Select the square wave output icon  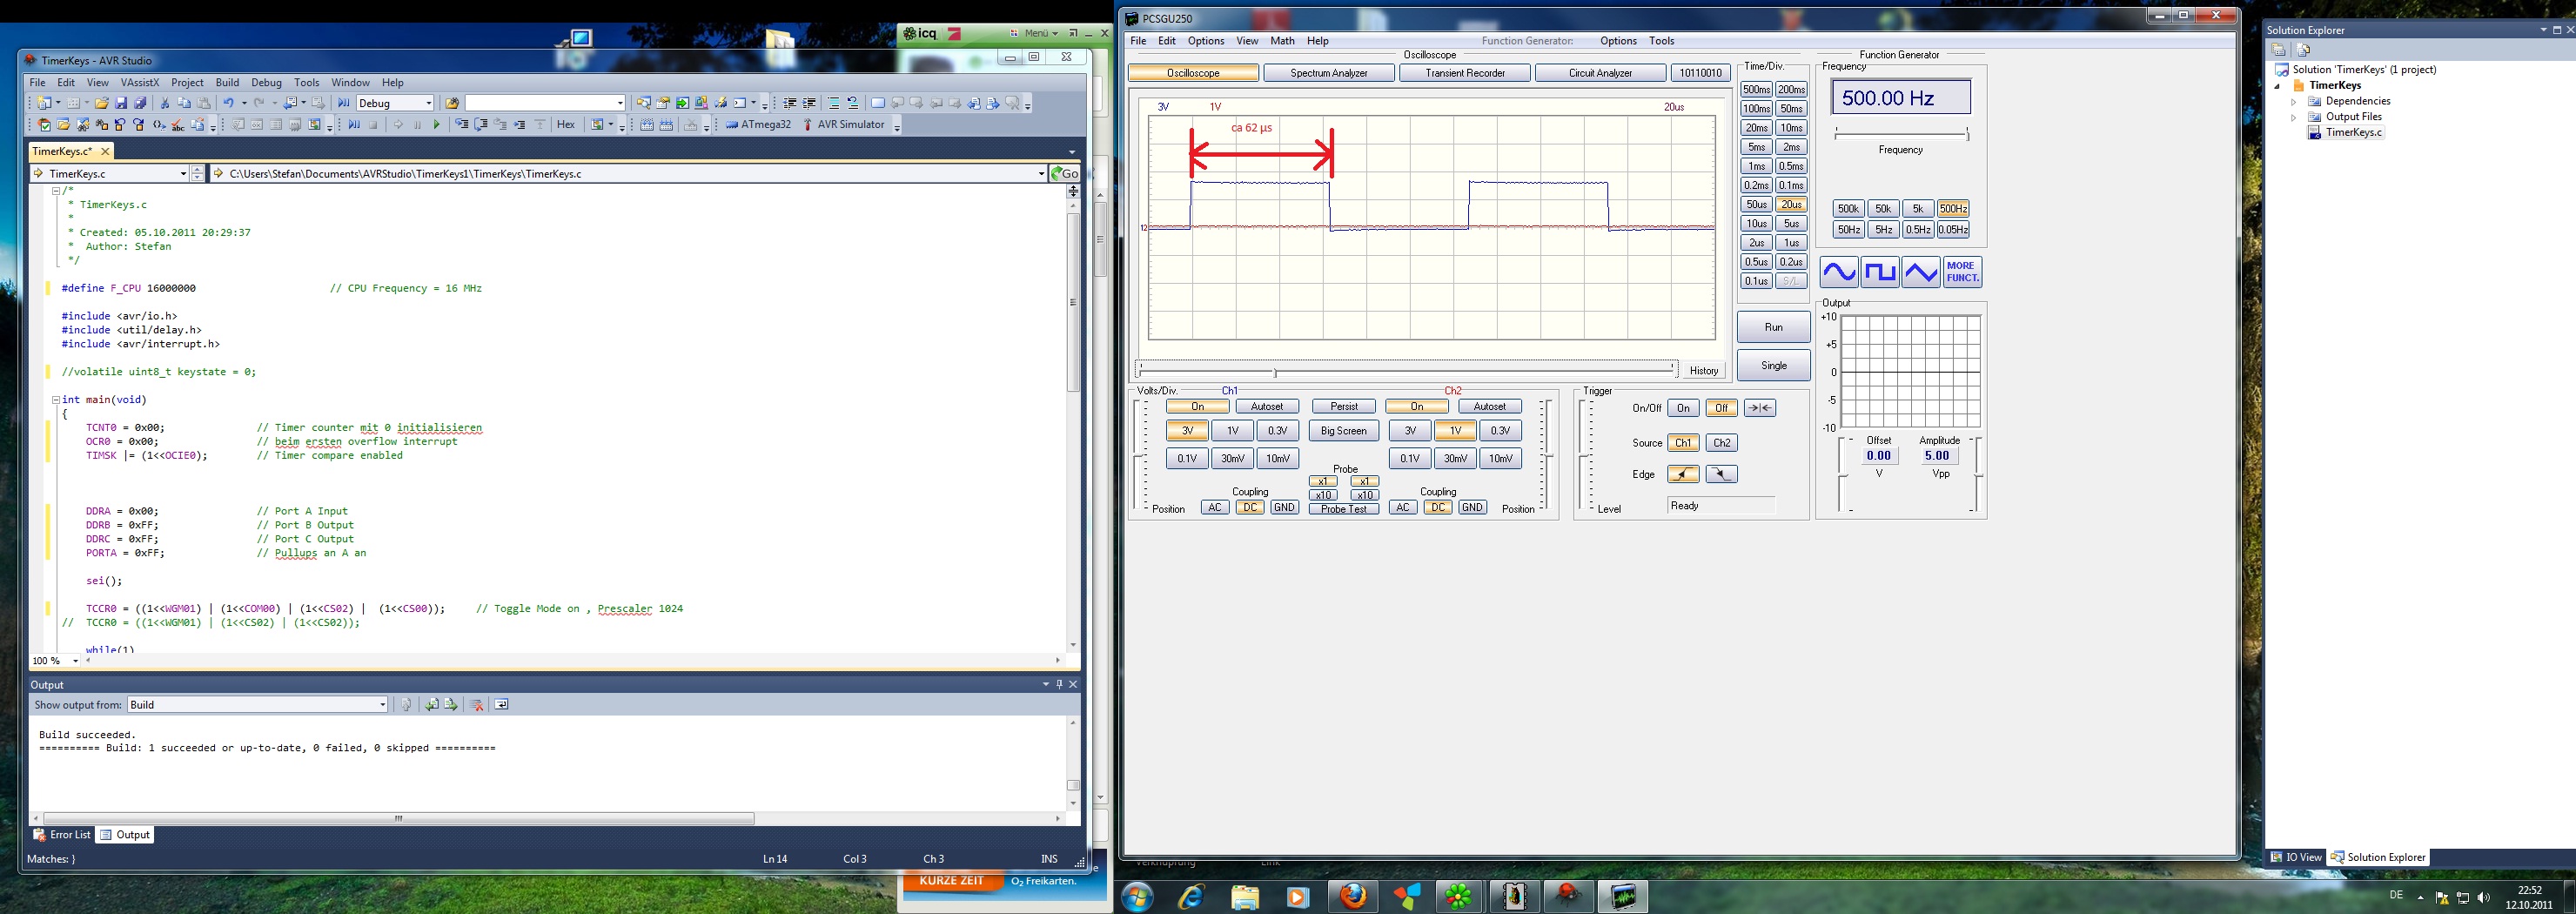coord(1880,272)
